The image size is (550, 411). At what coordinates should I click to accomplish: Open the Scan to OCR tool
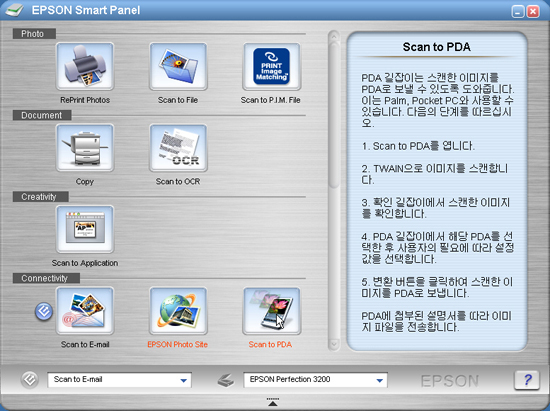178,148
